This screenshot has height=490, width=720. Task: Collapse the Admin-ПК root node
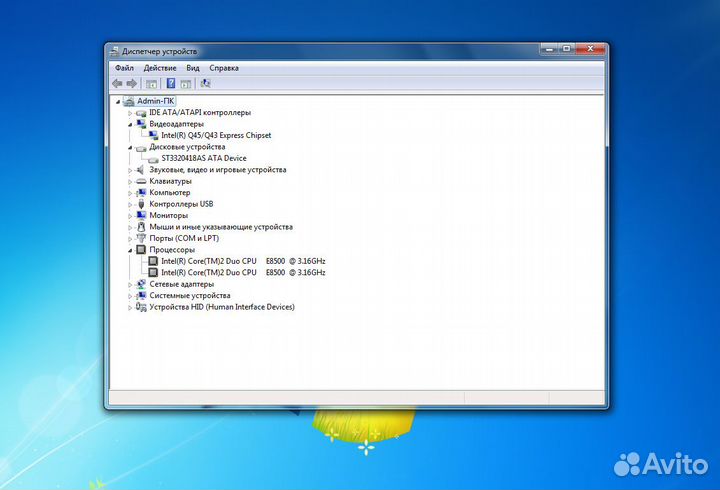pyautogui.click(x=118, y=102)
